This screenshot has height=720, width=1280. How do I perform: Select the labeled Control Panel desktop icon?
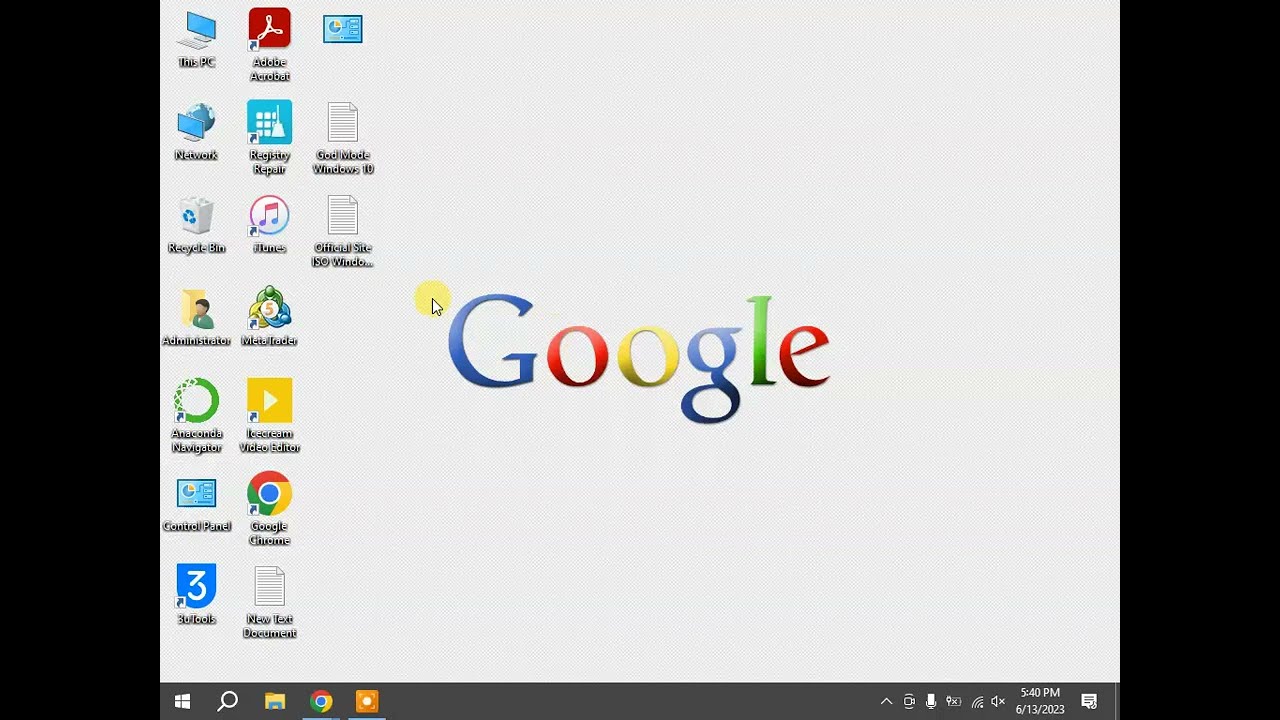click(196, 504)
